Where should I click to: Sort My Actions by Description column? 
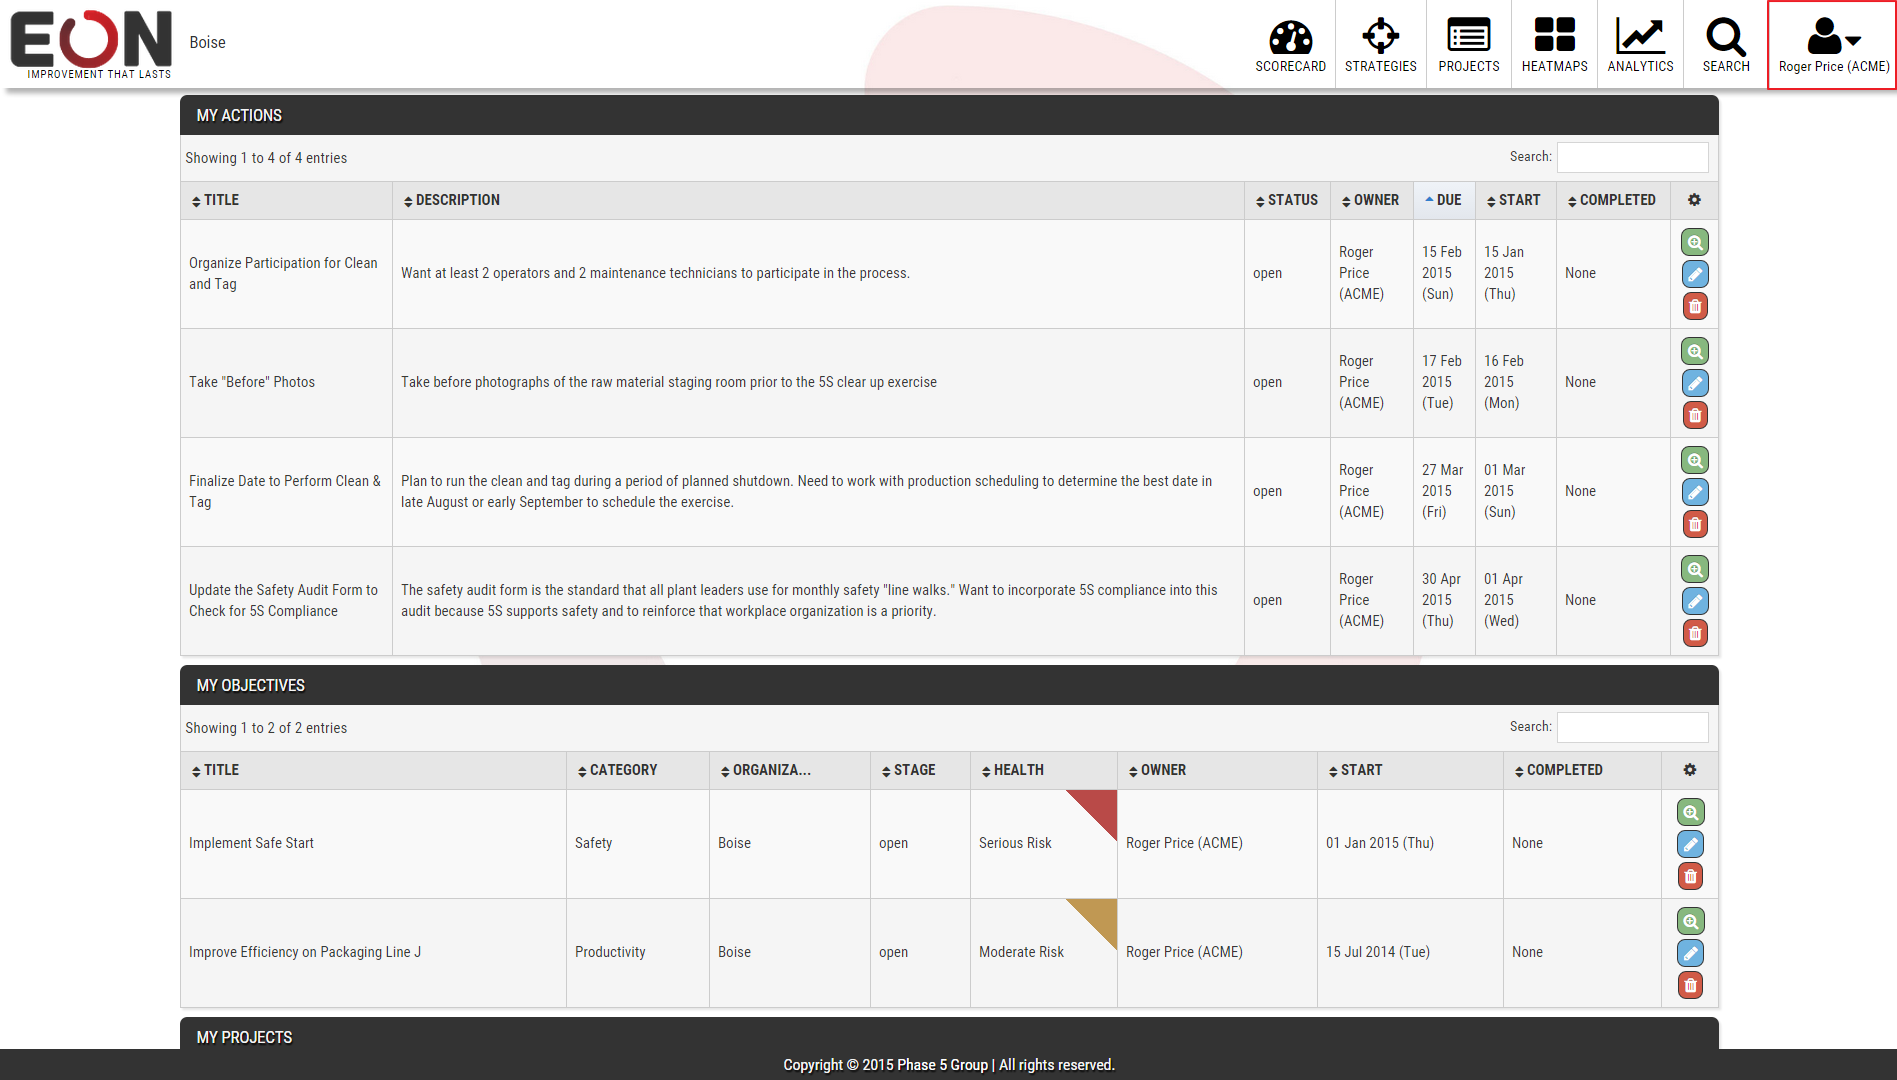click(x=818, y=200)
